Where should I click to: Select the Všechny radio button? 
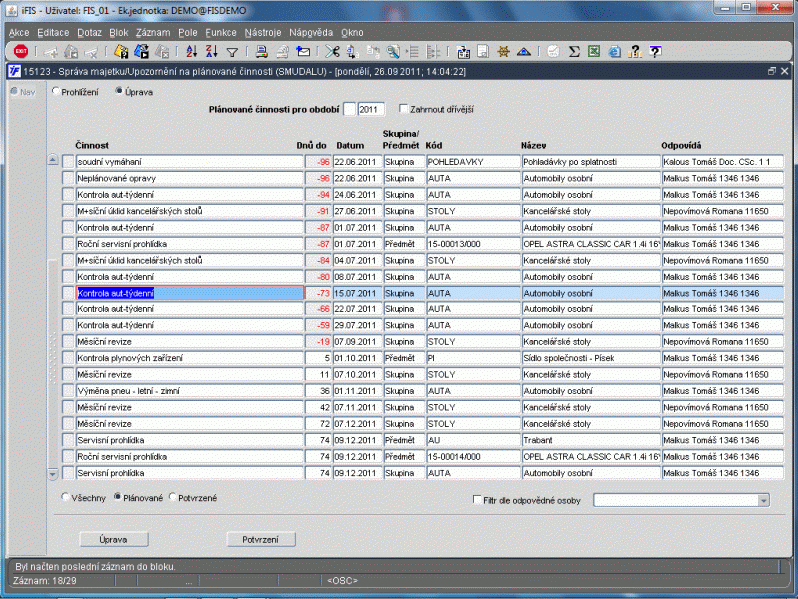[65, 497]
